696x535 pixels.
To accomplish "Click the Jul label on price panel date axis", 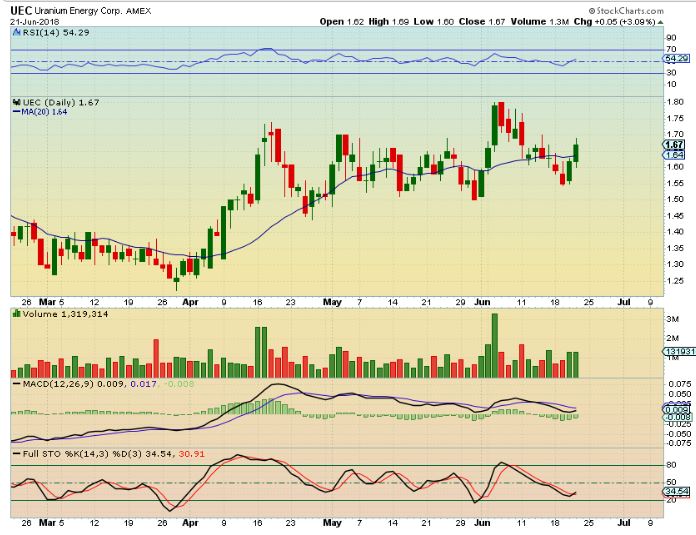I will [x=624, y=302].
